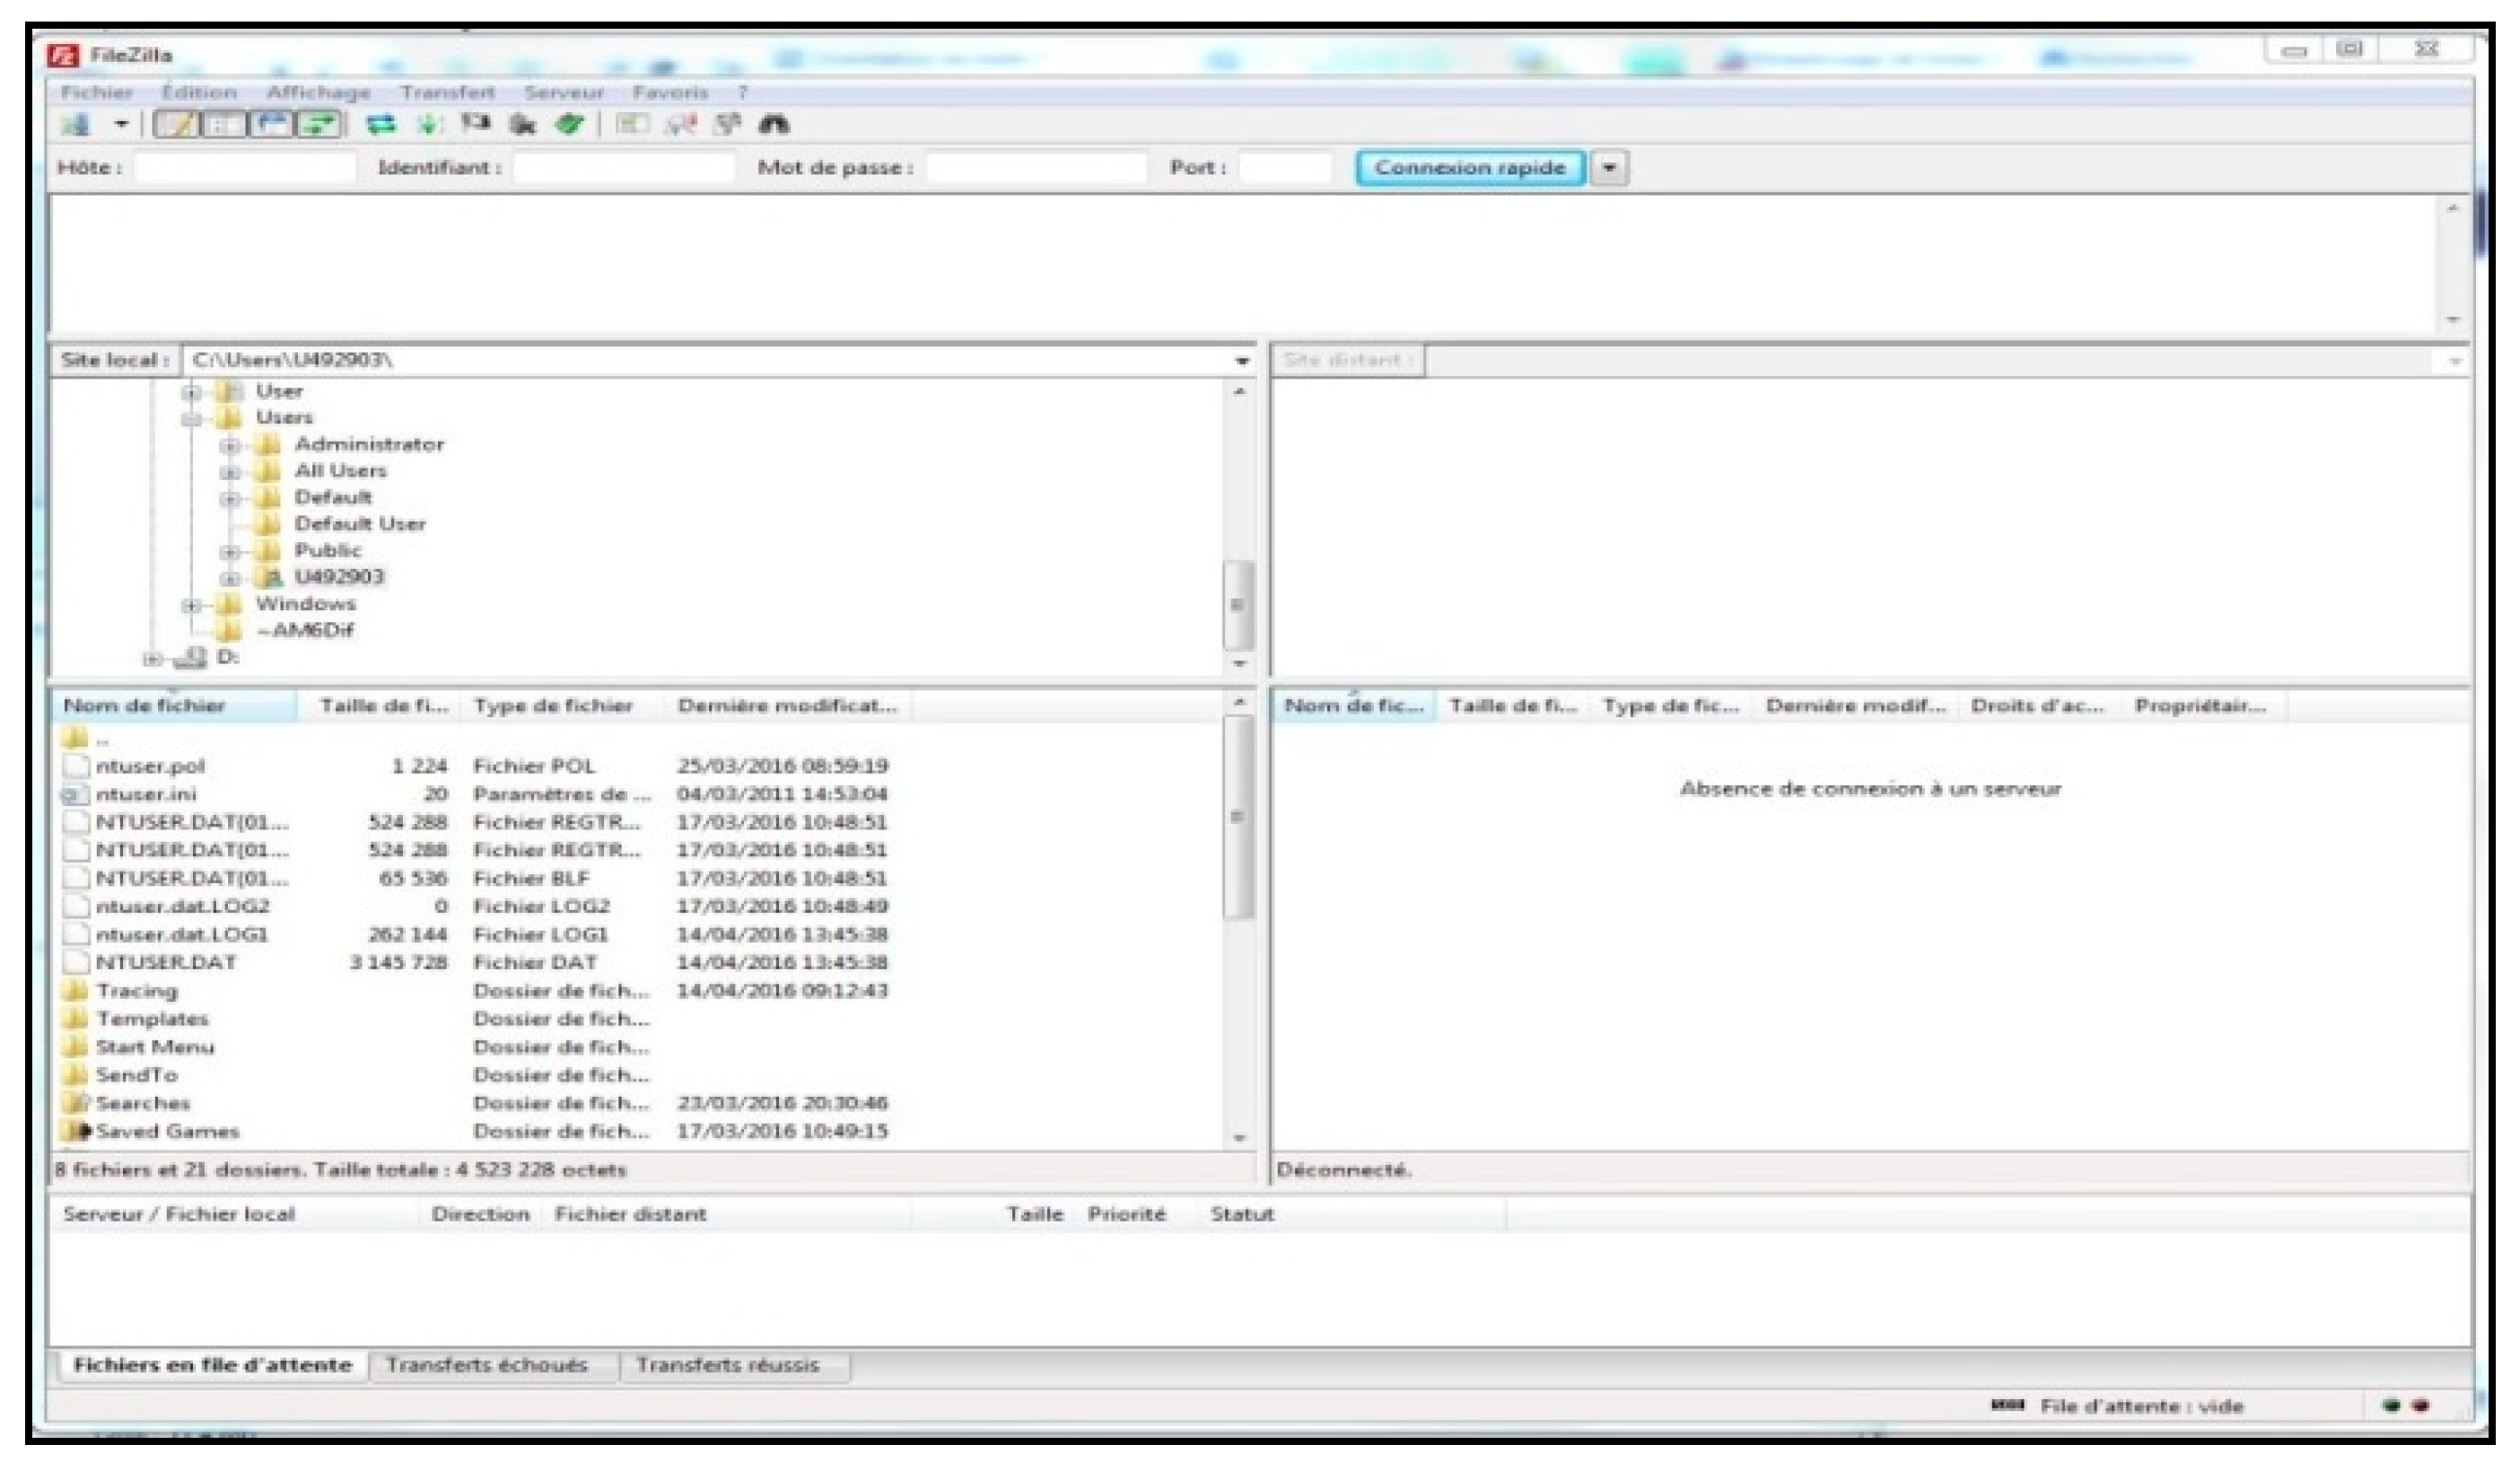This screenshot has height=1471, width=2520.
Task: Toggle the message log display
Action: tap(176, 125)
